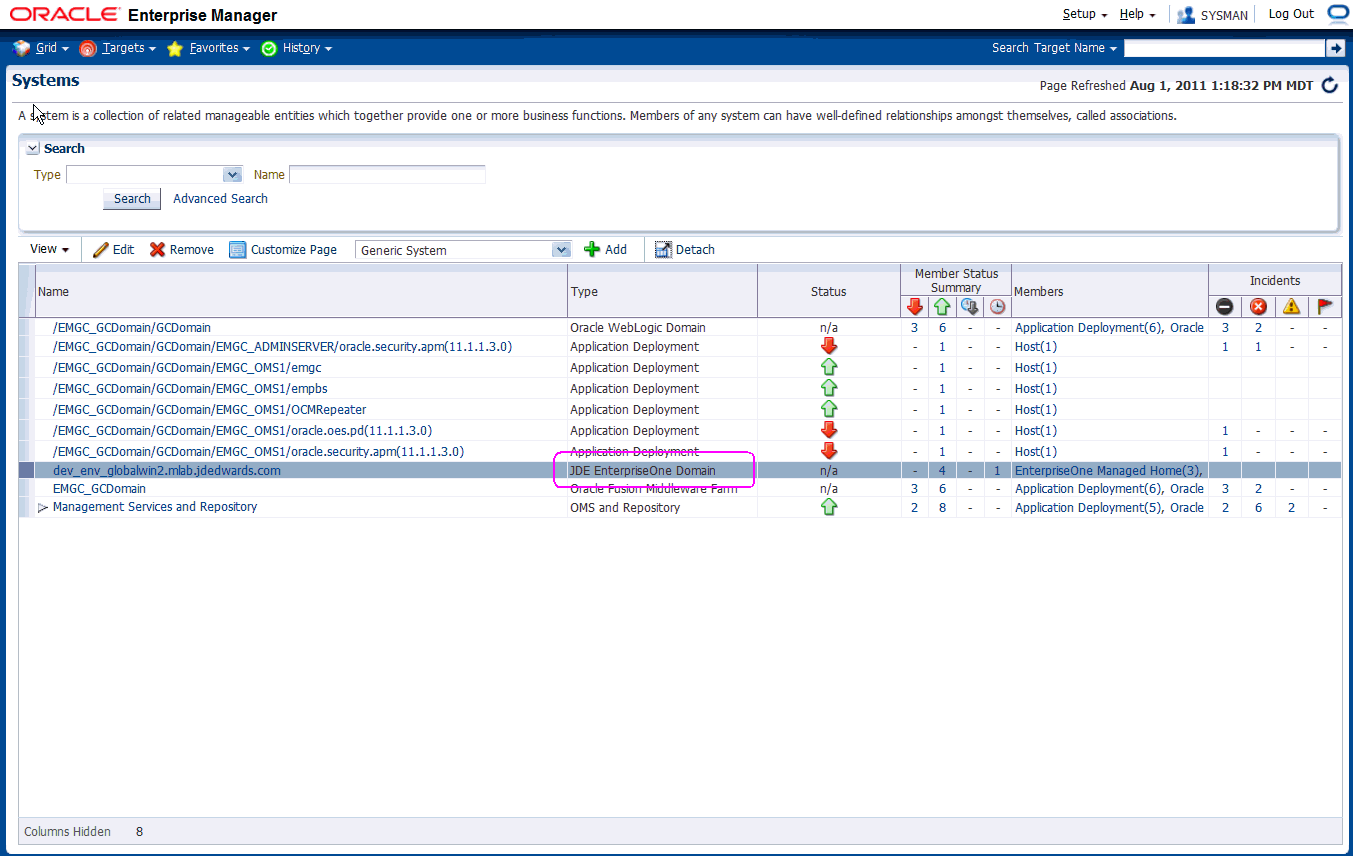Click the search target go arrow

pyautogui.click(x=1335, y=48)
